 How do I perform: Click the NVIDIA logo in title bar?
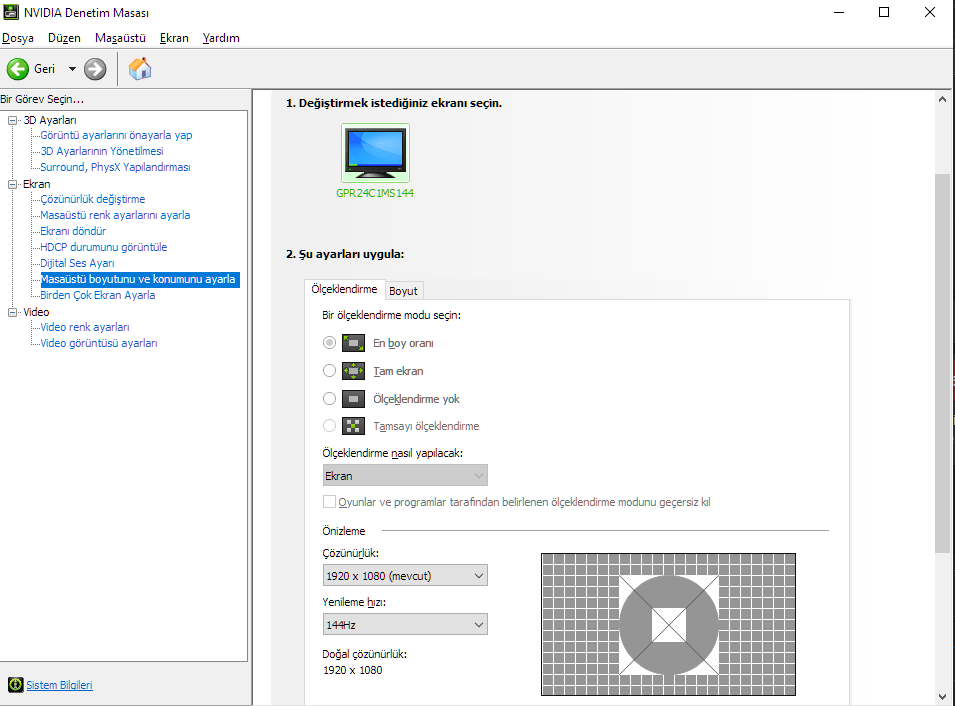point(10,12)
